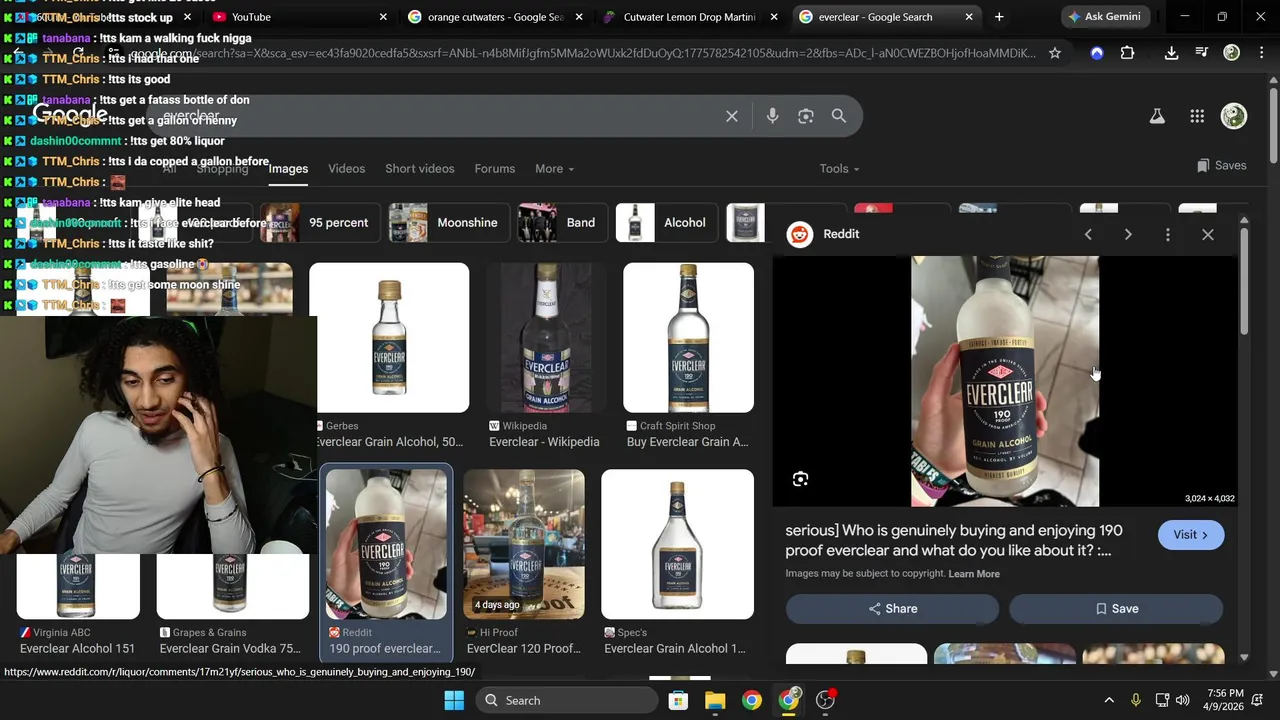Go to next image in preview panel
This screenshot has width=1280, height=720.
pyautogui.click(x=1128, y=234)
